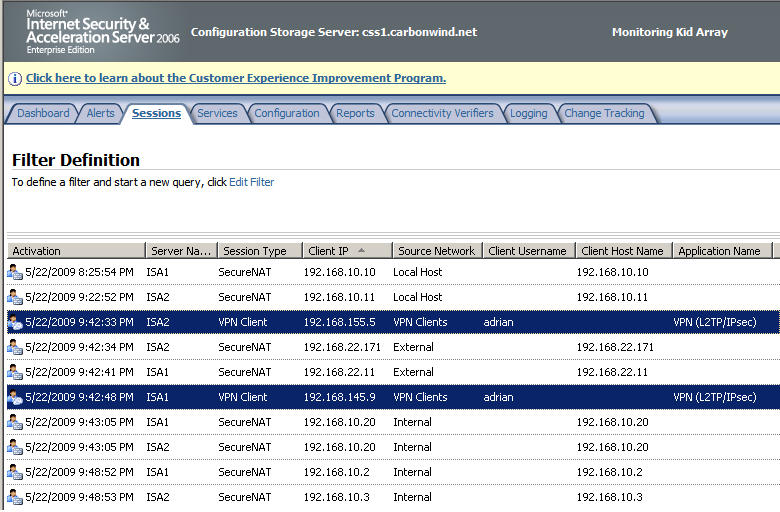Click Local Host in 8:25:54 PM row

click(417, 272)
